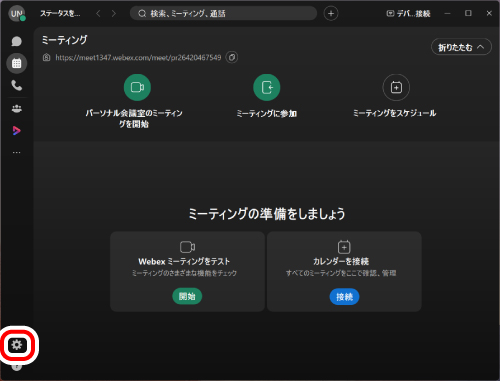The height and width of the screenshot is (381, 500).
Task: Click the camera icon in Webex test card
Action: click(187, 247)
